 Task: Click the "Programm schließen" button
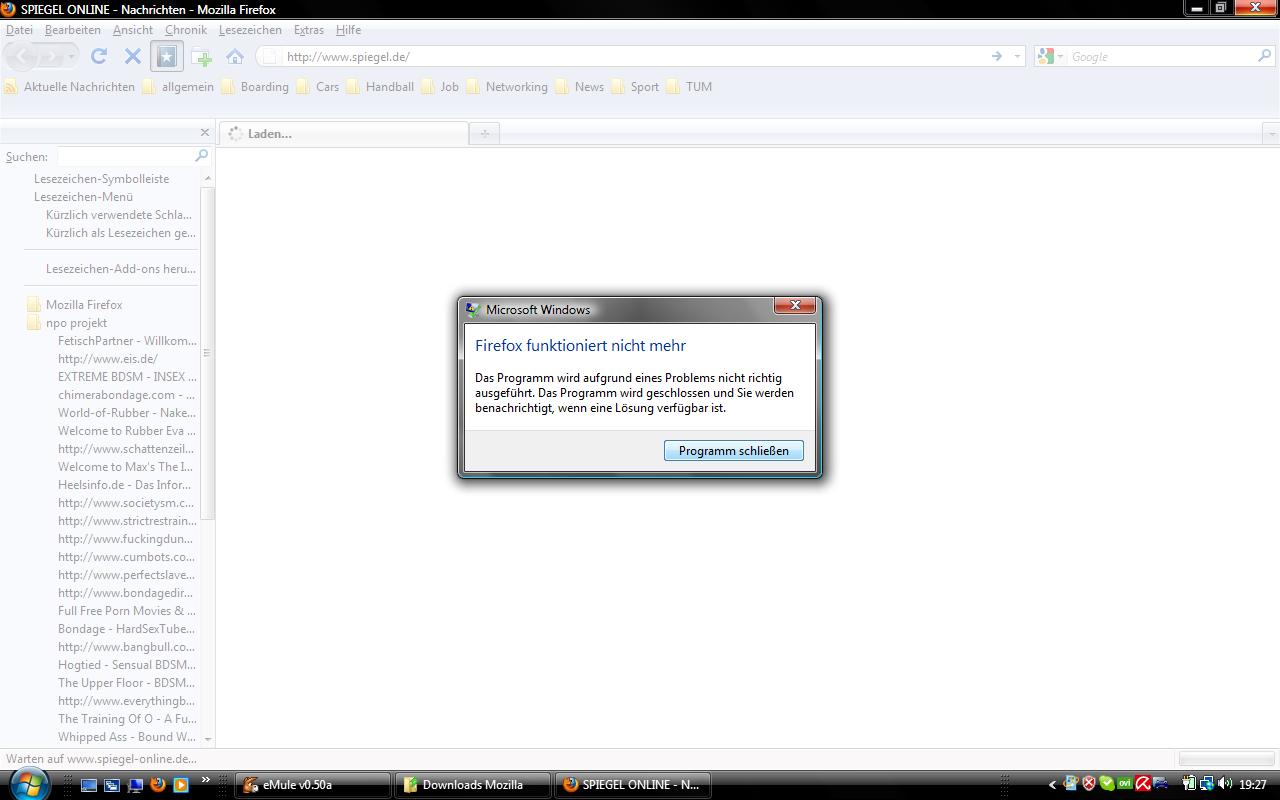coord(733,451)
